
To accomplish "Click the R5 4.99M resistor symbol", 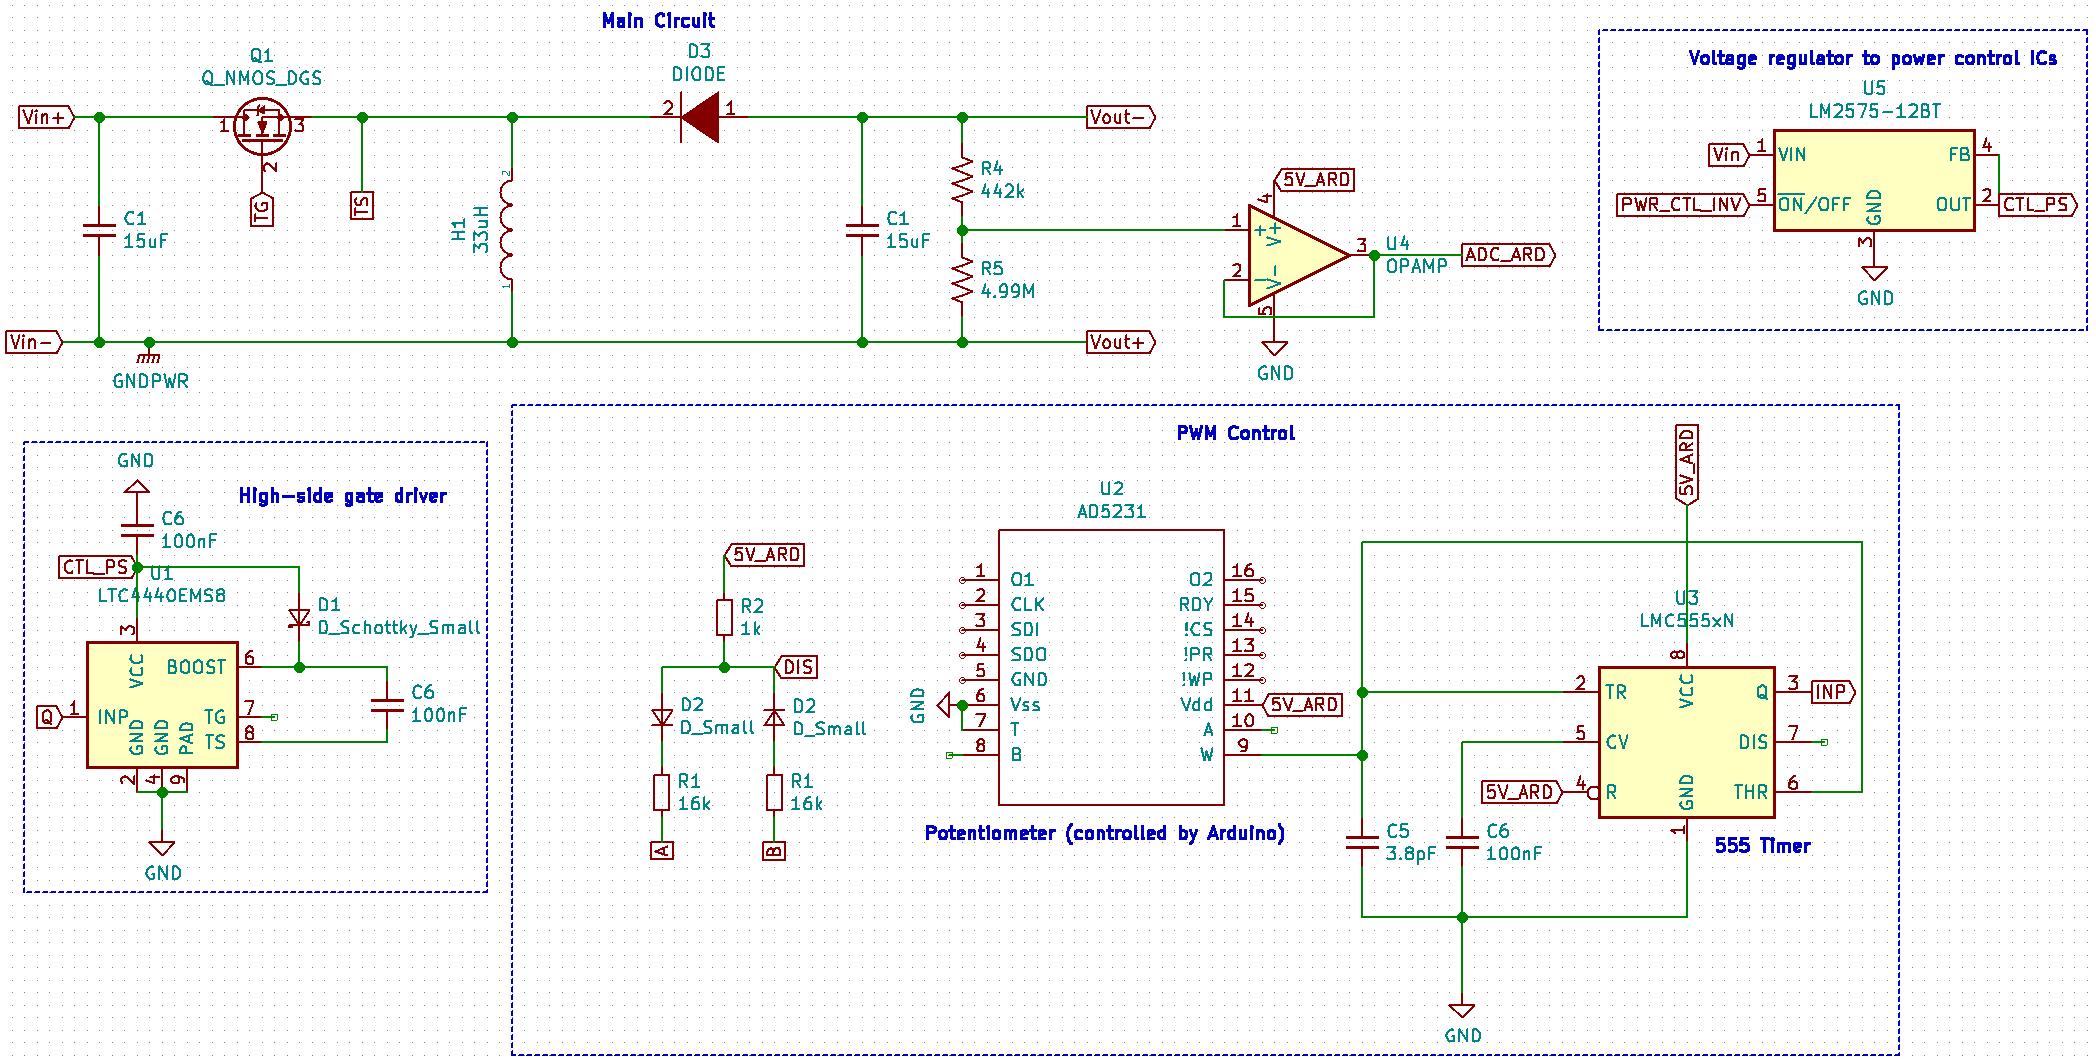I will click(x=962, y=280).
